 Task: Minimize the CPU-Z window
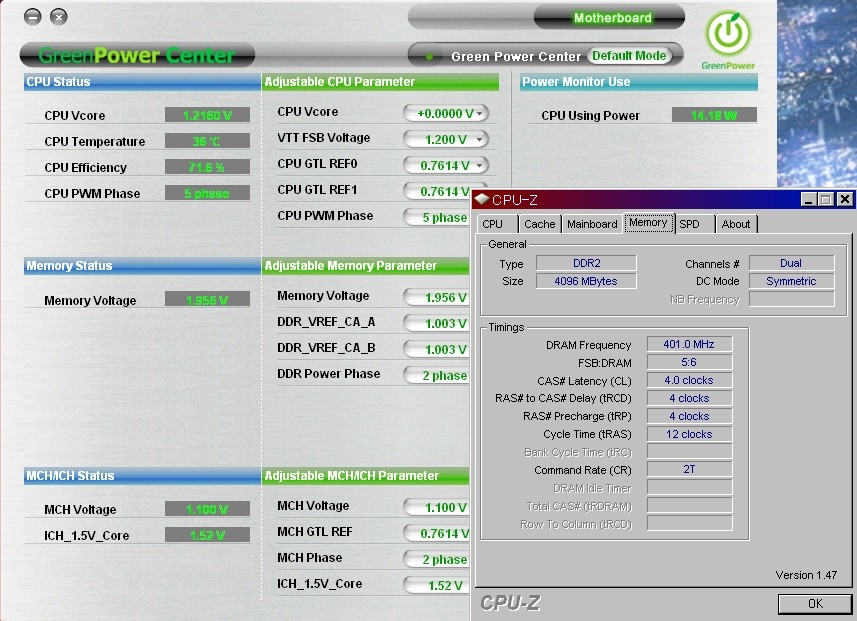tap(808, 200)
